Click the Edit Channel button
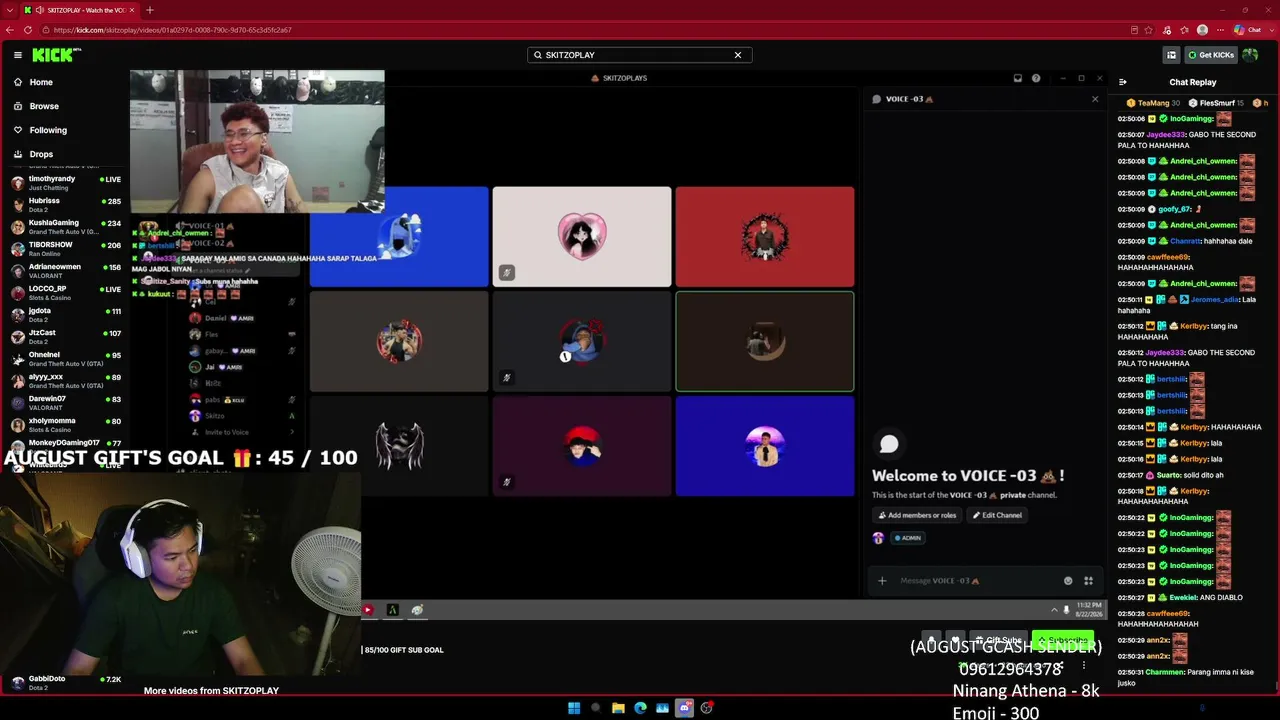1280x720 pixels. tap(997, 515)
